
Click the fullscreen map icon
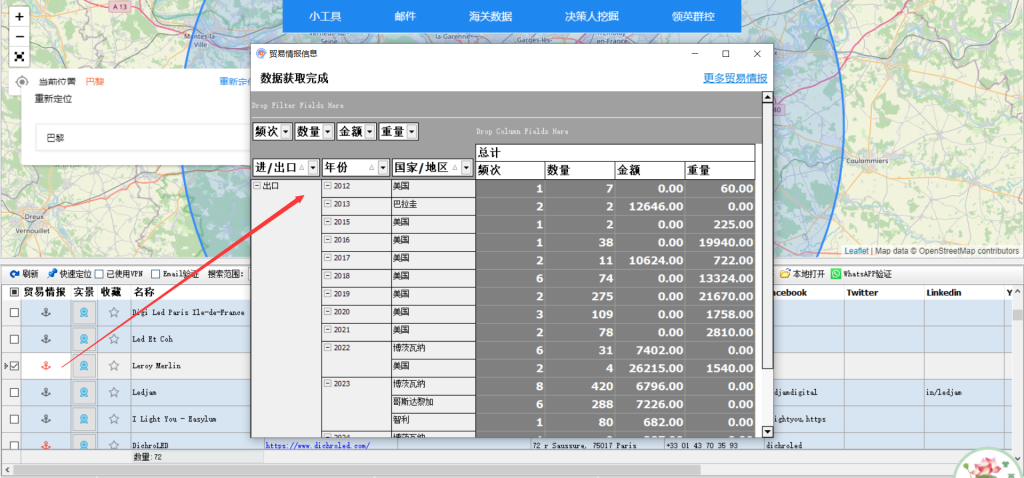[19, 57]
